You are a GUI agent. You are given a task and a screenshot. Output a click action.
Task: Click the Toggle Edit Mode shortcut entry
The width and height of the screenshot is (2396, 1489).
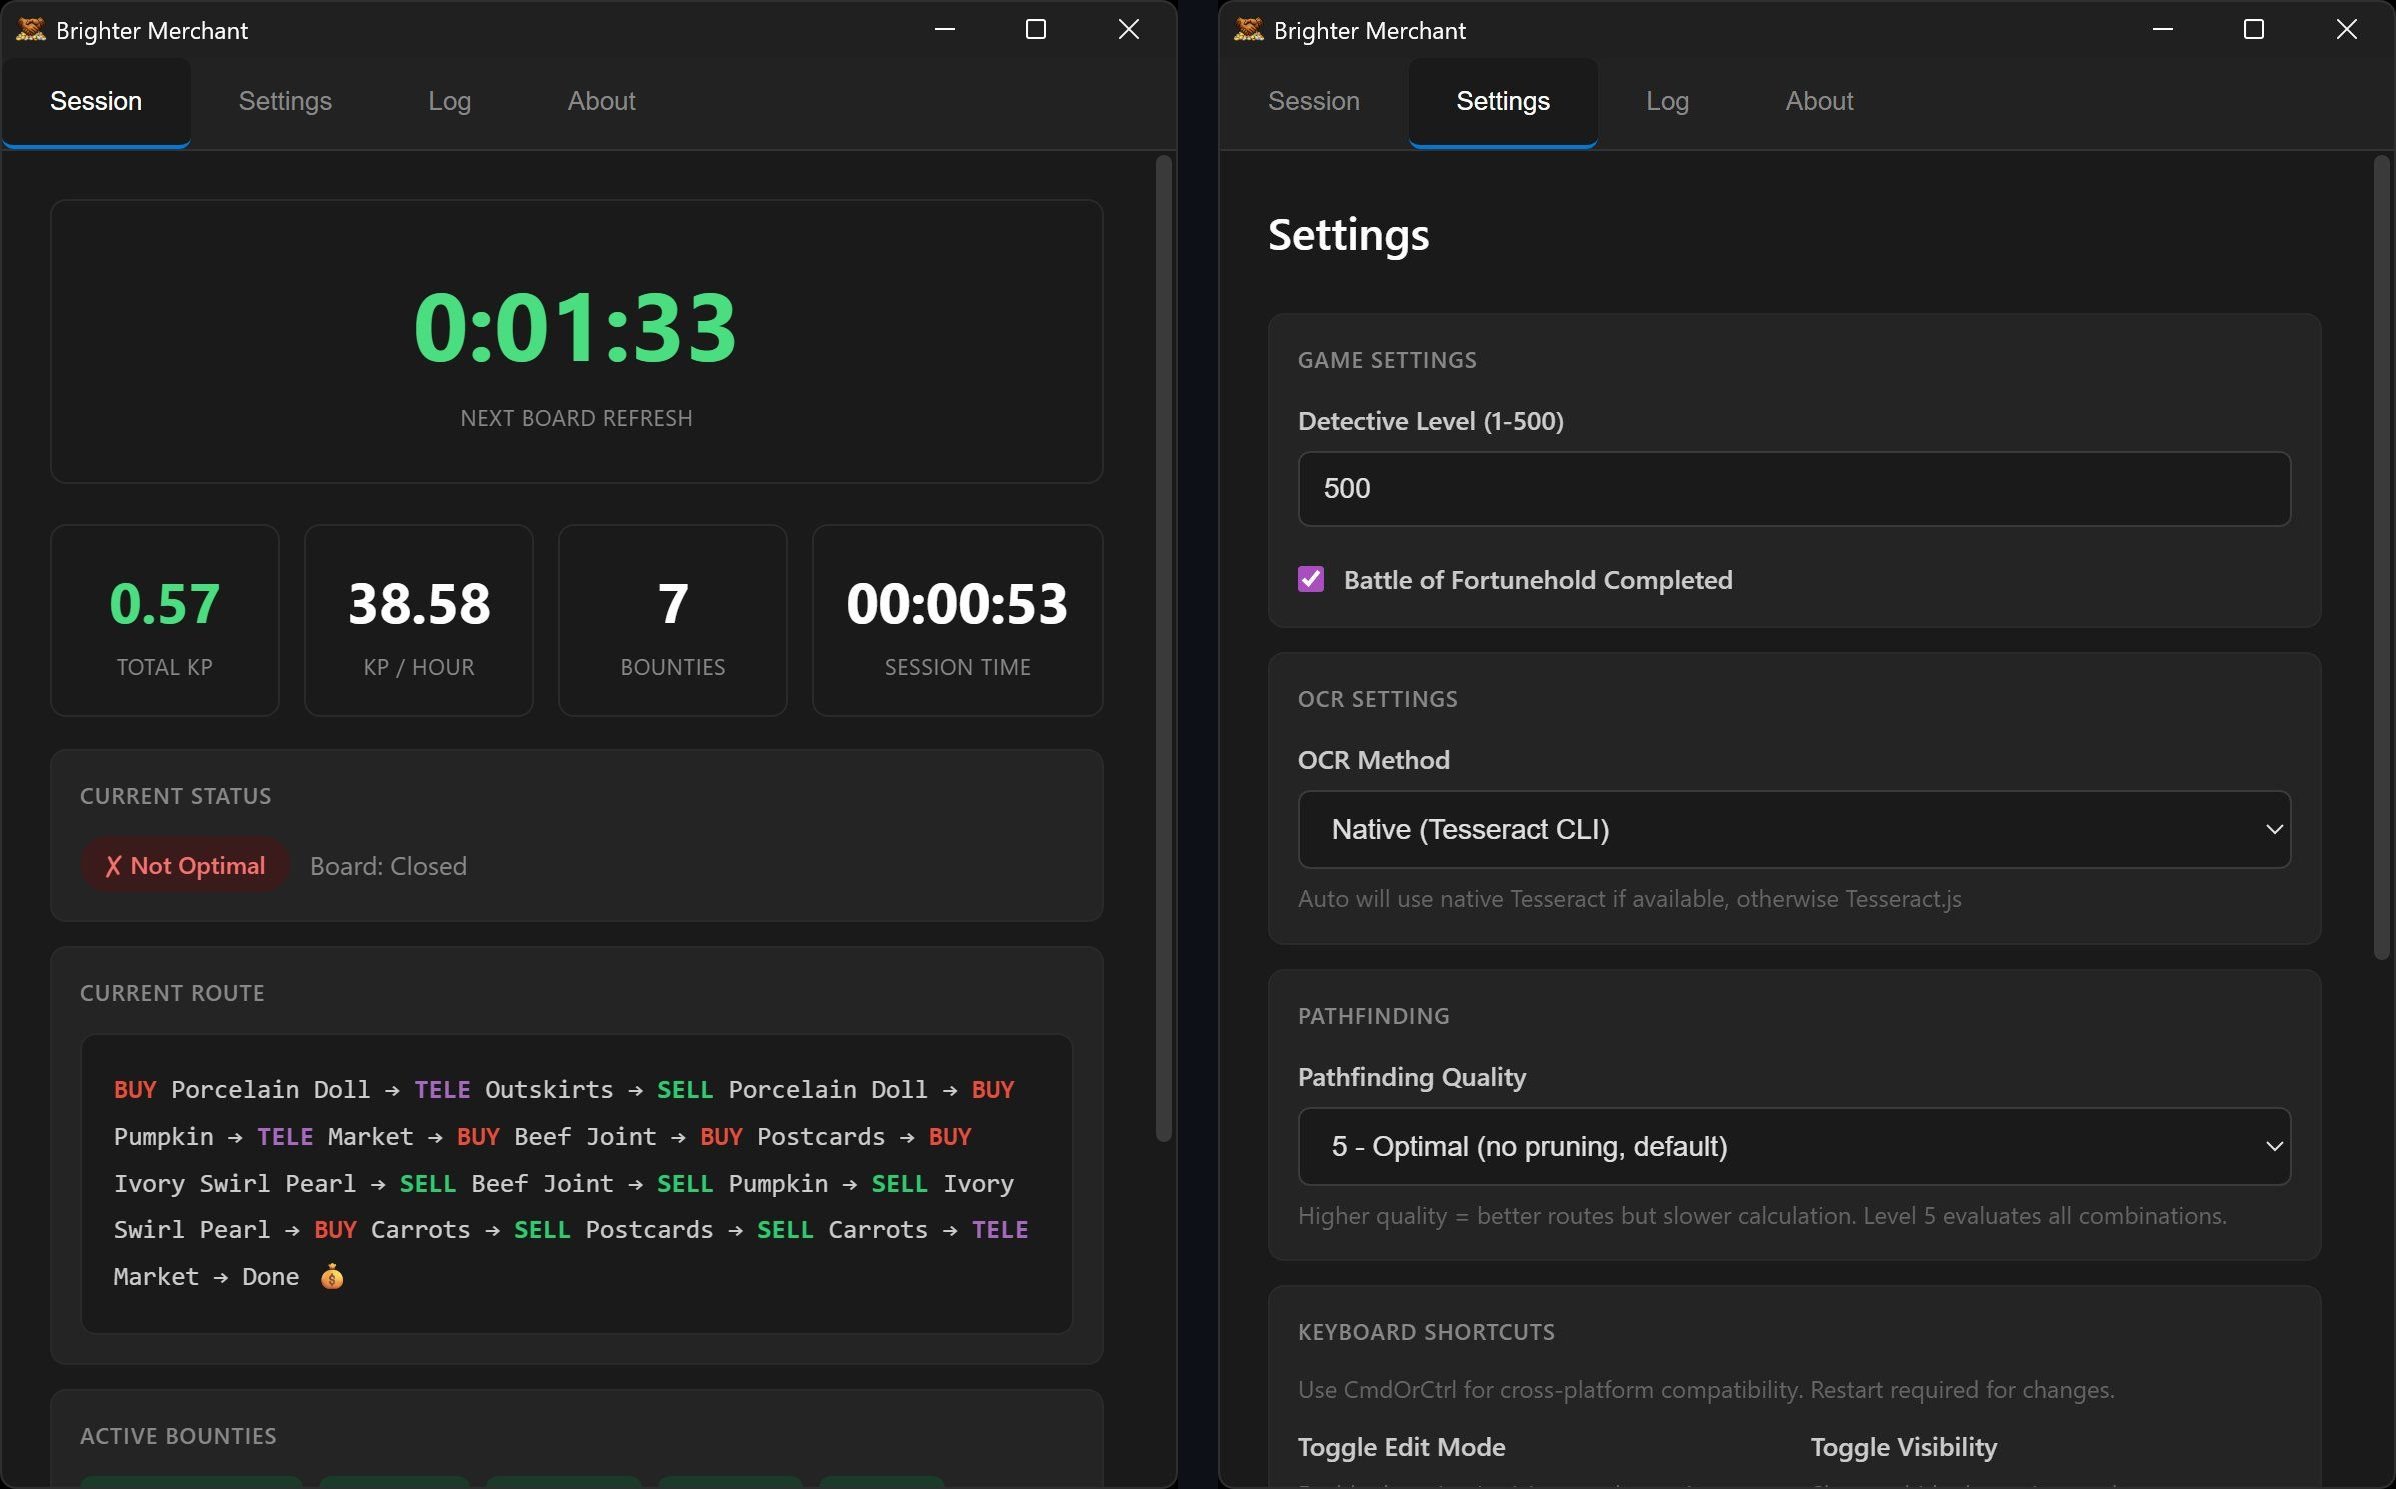click(x=1402, y=1447)
